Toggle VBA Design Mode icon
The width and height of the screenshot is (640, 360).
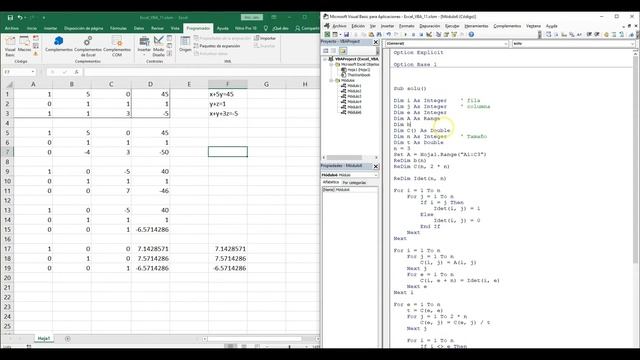point(429,35)
